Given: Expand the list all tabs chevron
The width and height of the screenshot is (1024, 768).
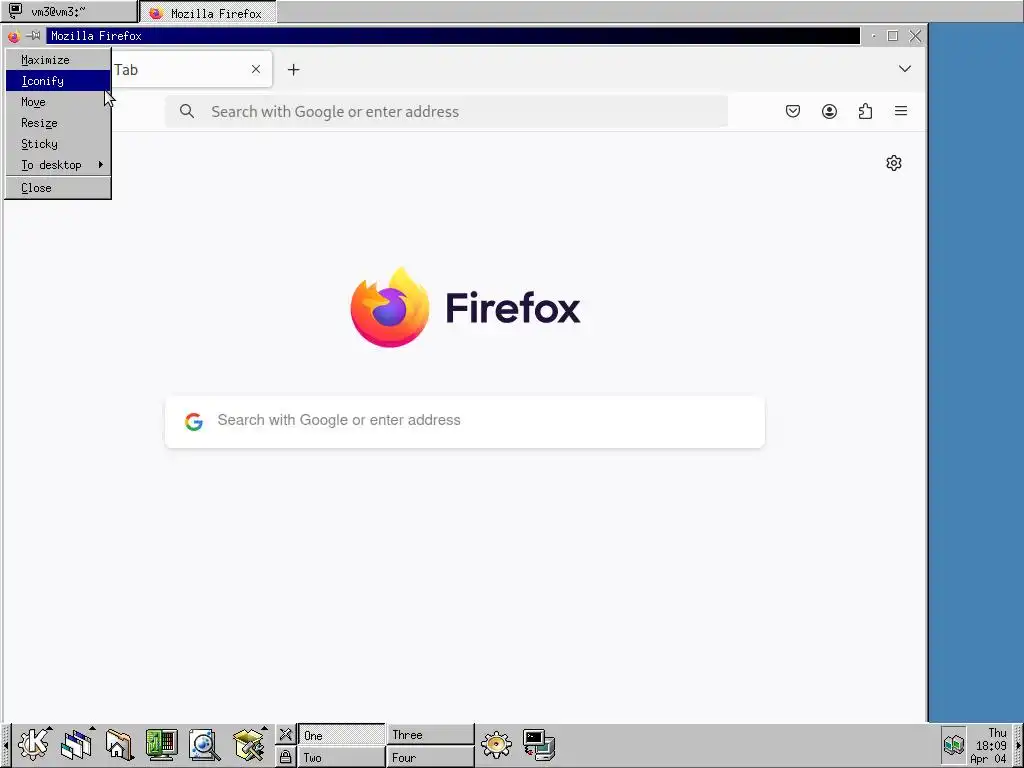Looking at the screenshot, I should point(904,69).
